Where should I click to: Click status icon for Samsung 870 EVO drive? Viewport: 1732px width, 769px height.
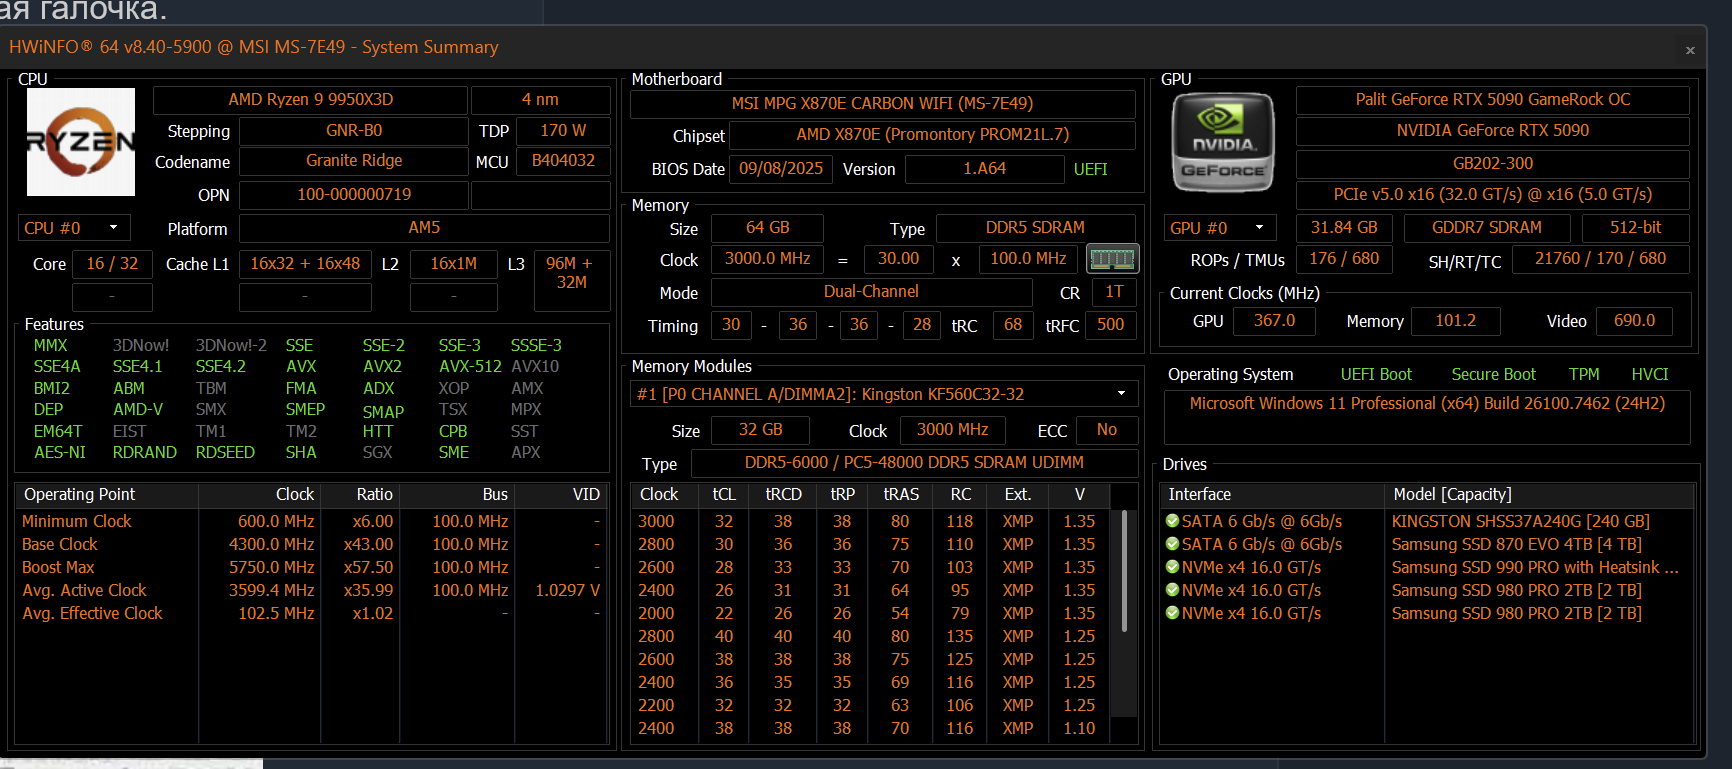(x=1172, y=544)
